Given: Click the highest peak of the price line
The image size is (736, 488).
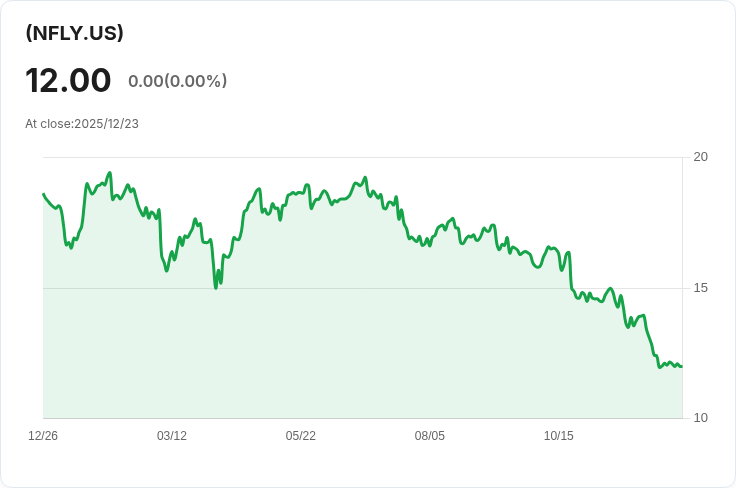Looking at the screenshot, I should tap(110, 173).
